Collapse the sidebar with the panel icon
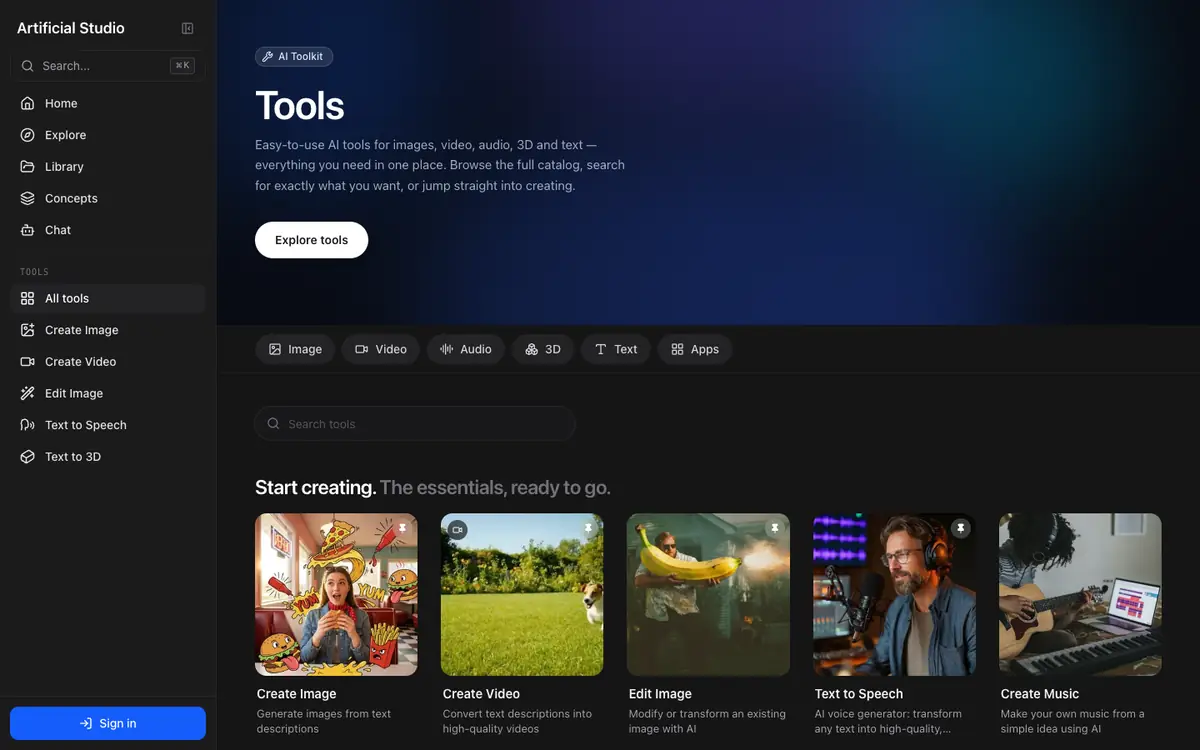1200x750 pixels. pyautogui.click(x=187, y=29)
